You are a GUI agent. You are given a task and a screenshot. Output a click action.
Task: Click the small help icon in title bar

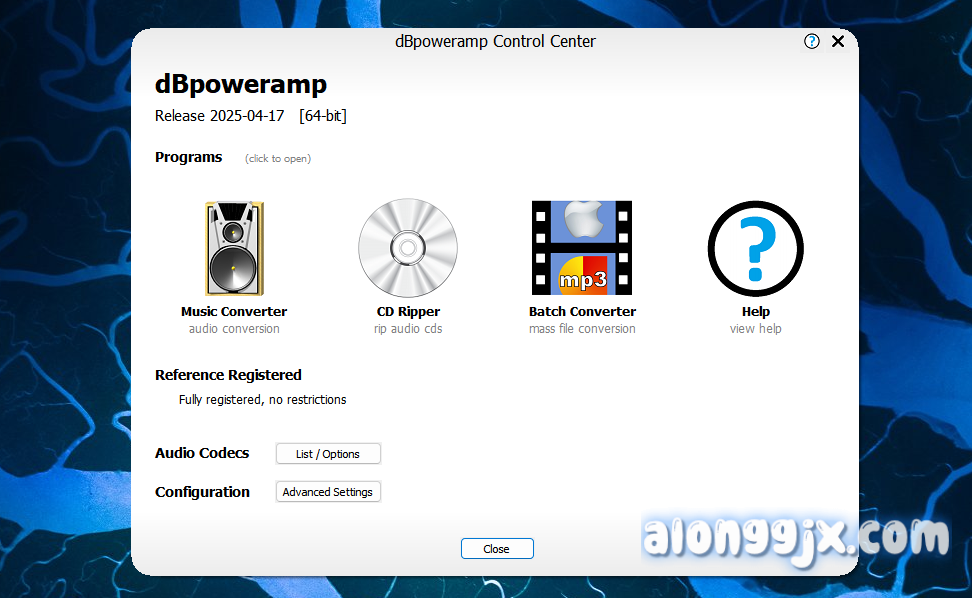(x=812, y=41)
